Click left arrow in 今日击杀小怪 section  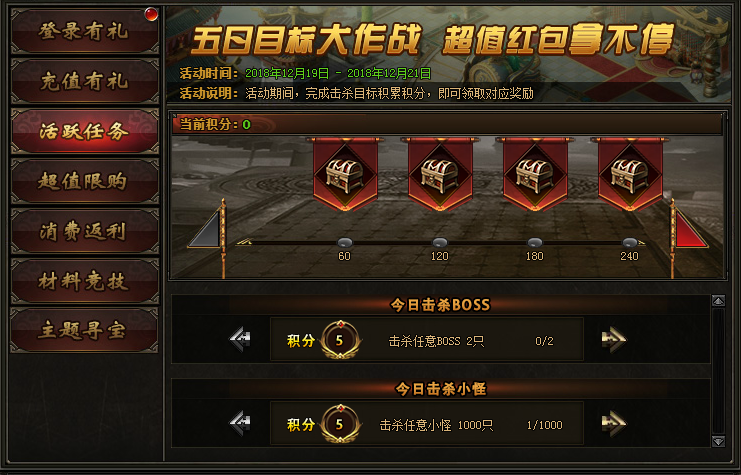click(240, 423)
